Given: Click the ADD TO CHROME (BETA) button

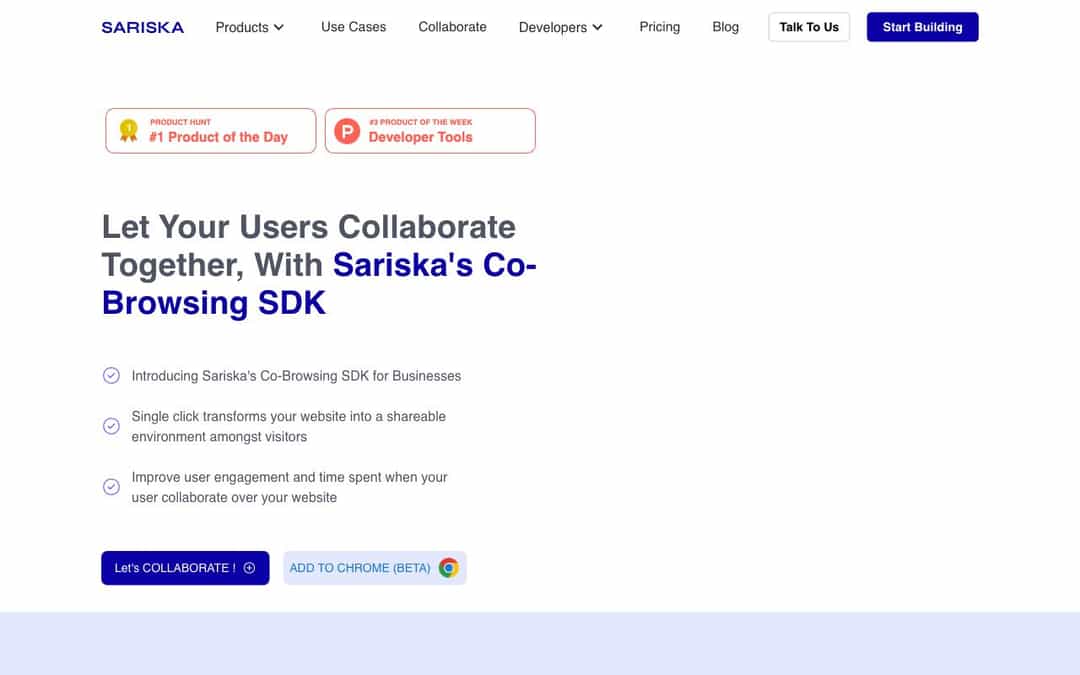Looking at the screenshot, I should pos(375,568).
